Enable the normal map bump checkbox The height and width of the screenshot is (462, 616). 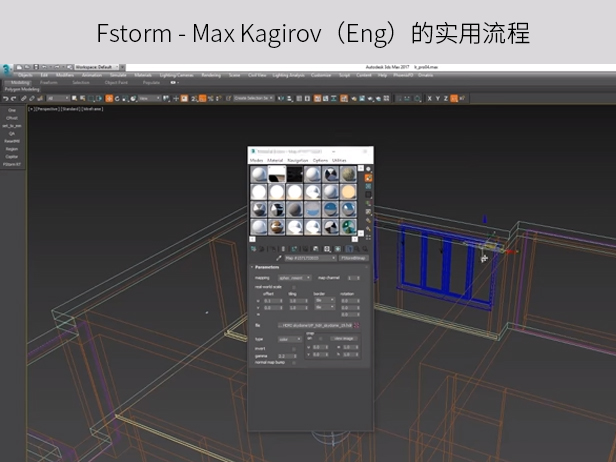pos(296,361)
